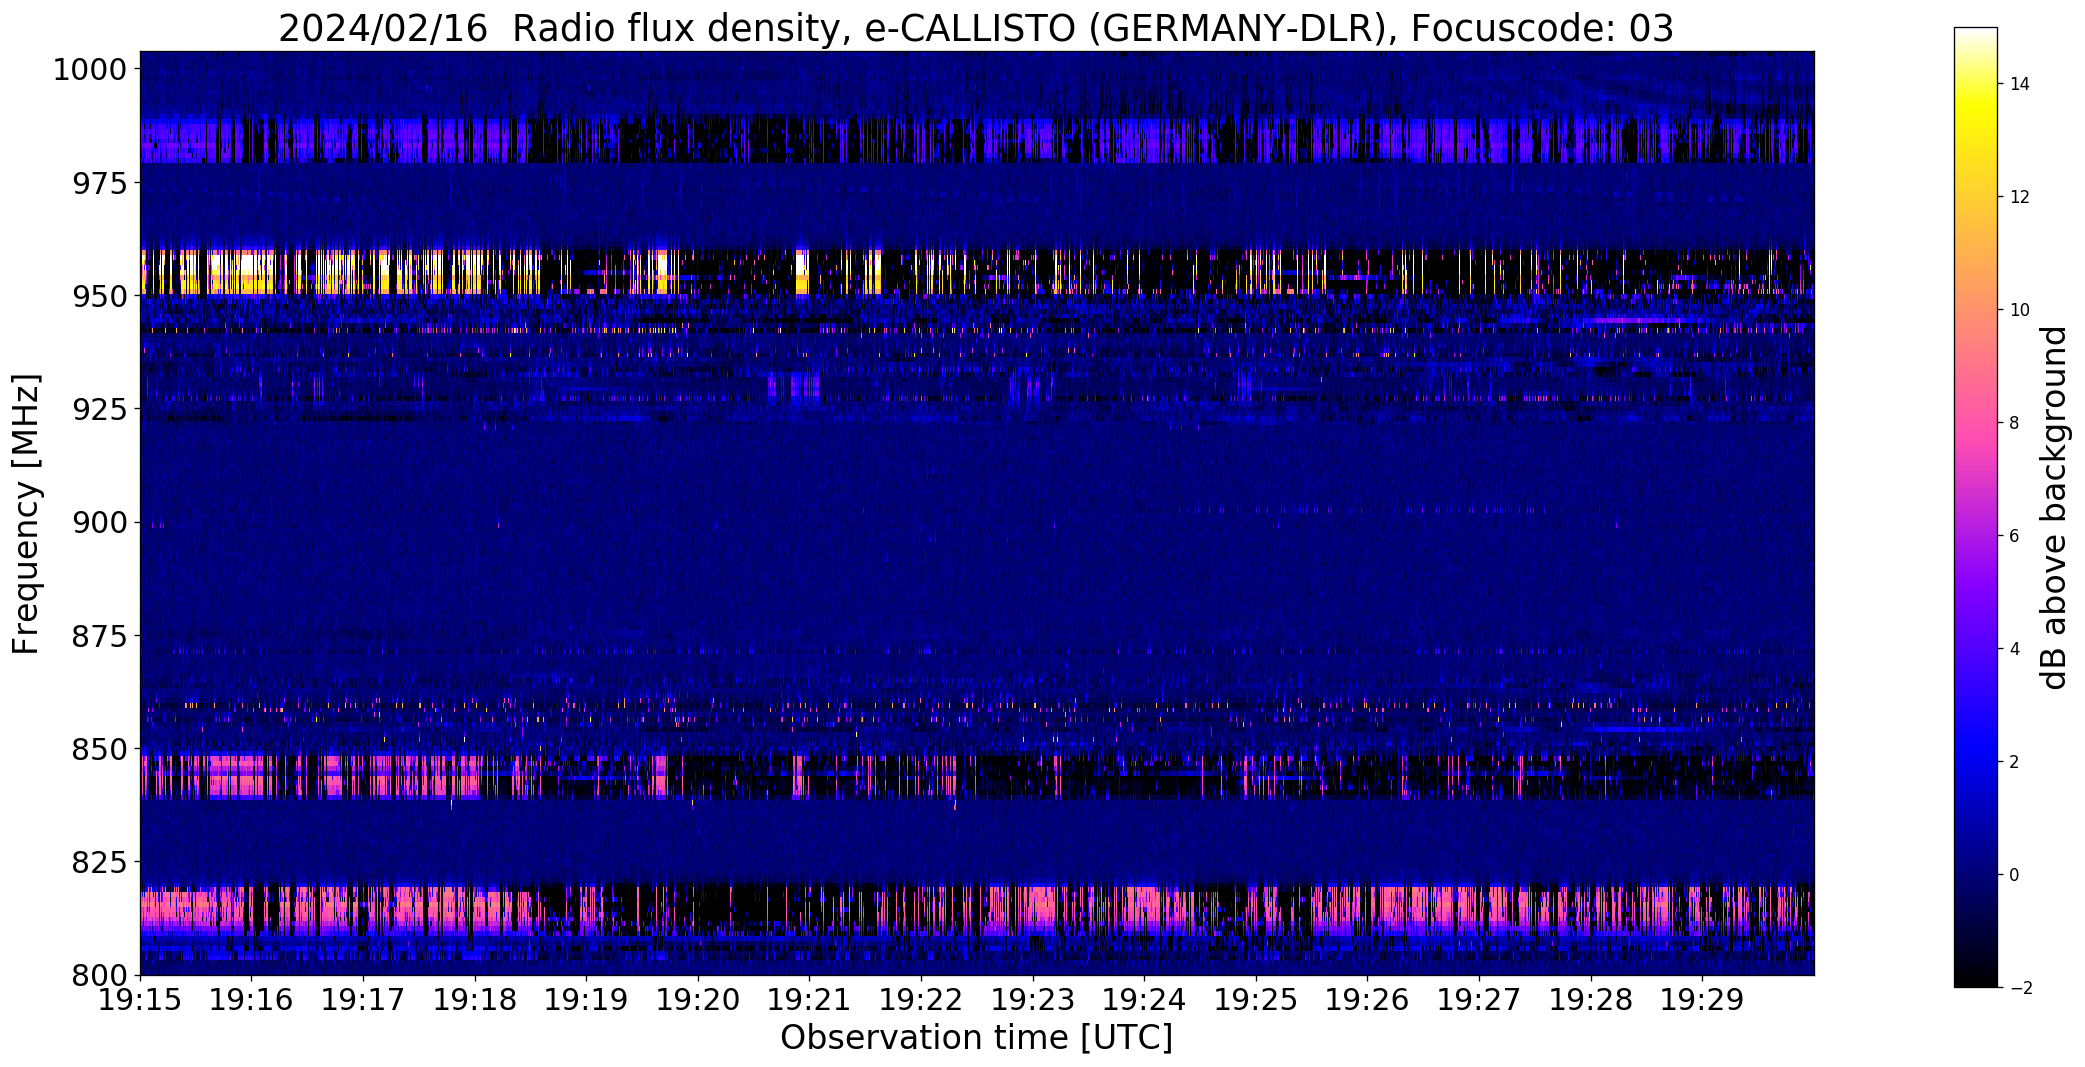This screenshot has width=2085, height=1067.
Task: Click the 19:21 time tick label
Action: (810, 1000)
